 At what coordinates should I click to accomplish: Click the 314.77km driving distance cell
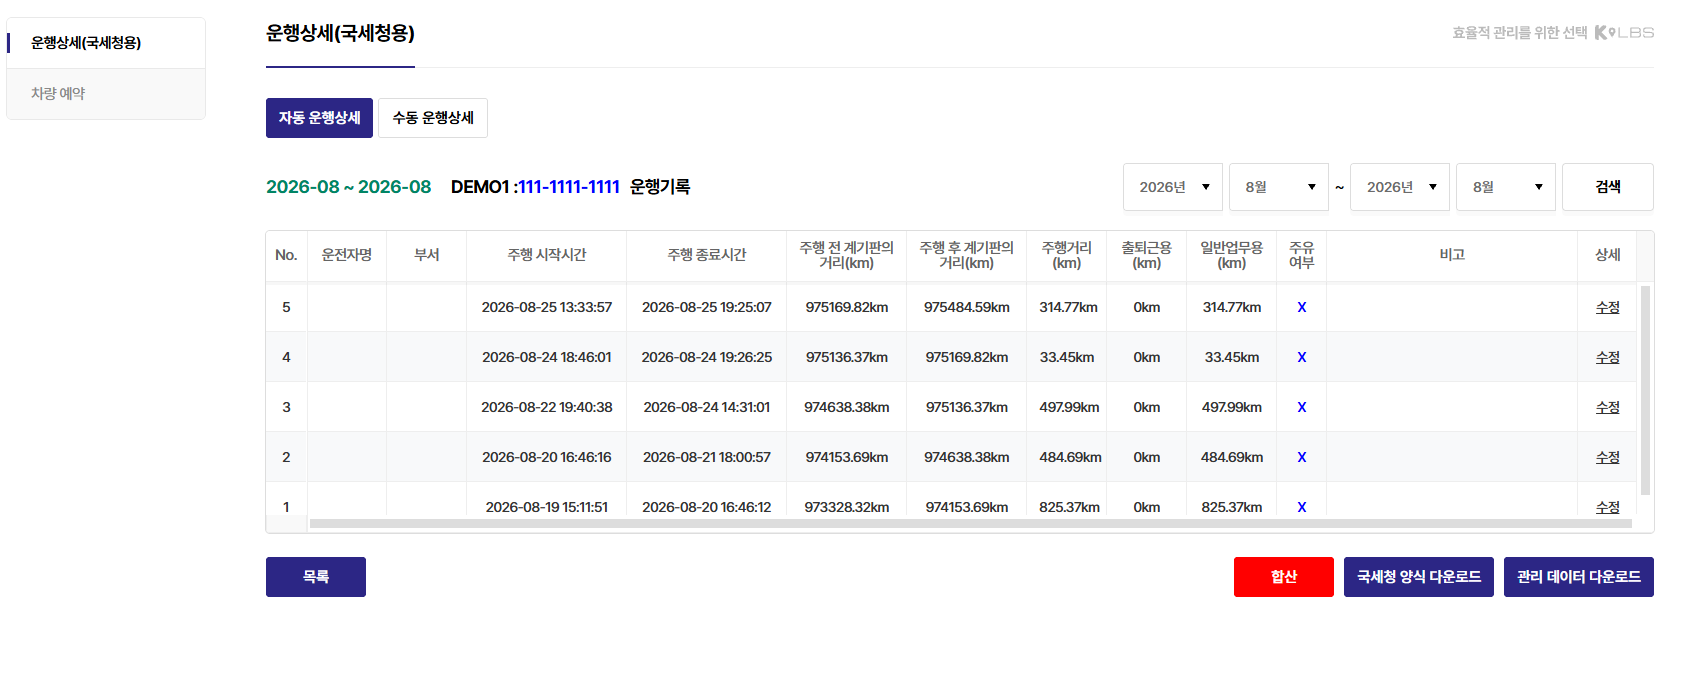point(1068,307)
